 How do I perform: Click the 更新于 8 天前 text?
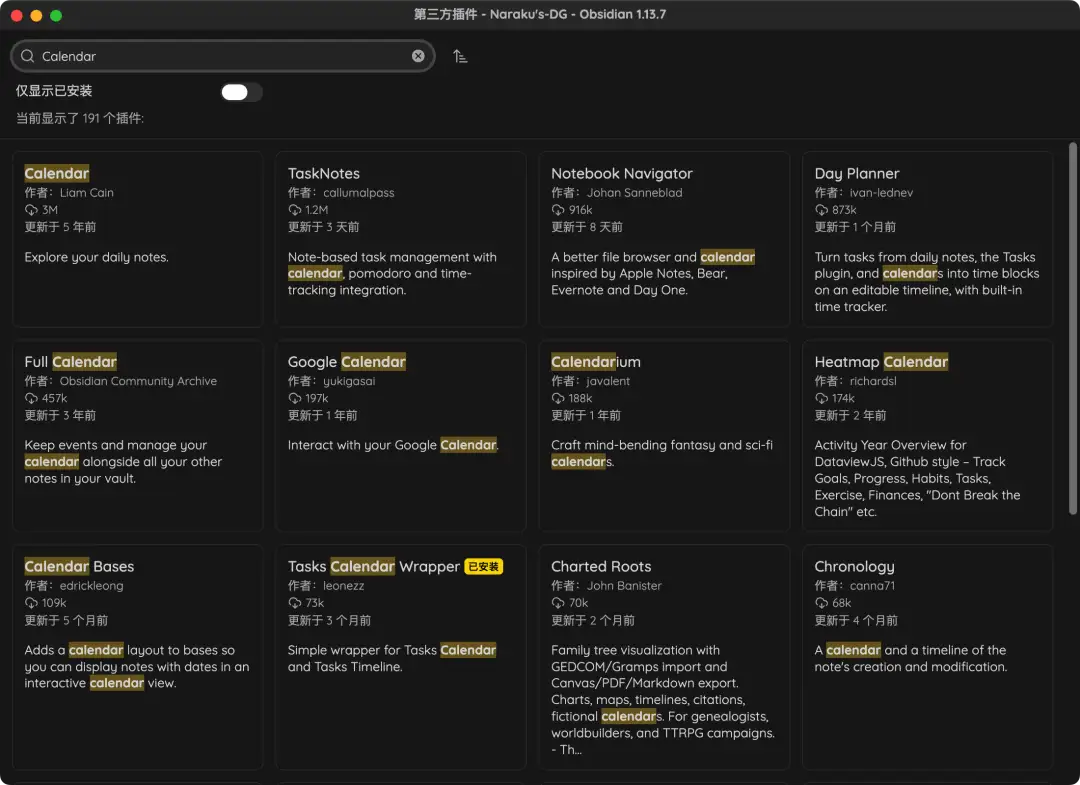click(587, 227)
